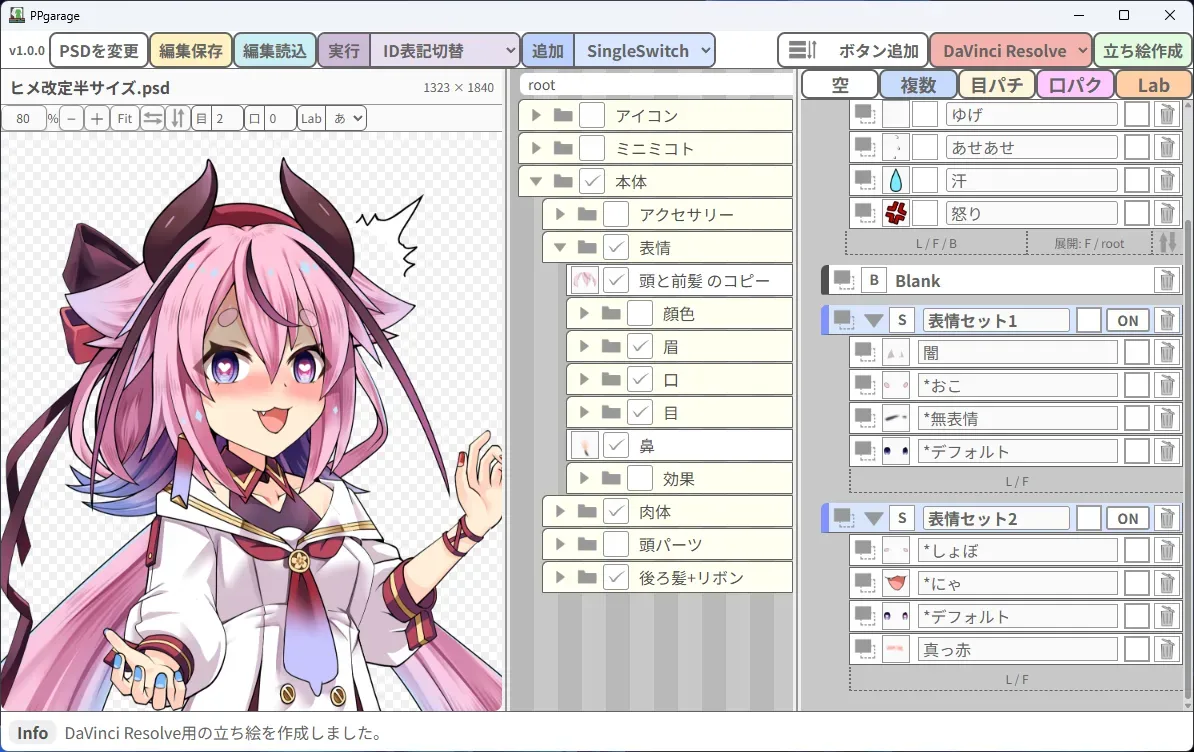Click the zoom percentage field showing 80
This screenshot has height=752, width=1194.
[x=24, y=118]
